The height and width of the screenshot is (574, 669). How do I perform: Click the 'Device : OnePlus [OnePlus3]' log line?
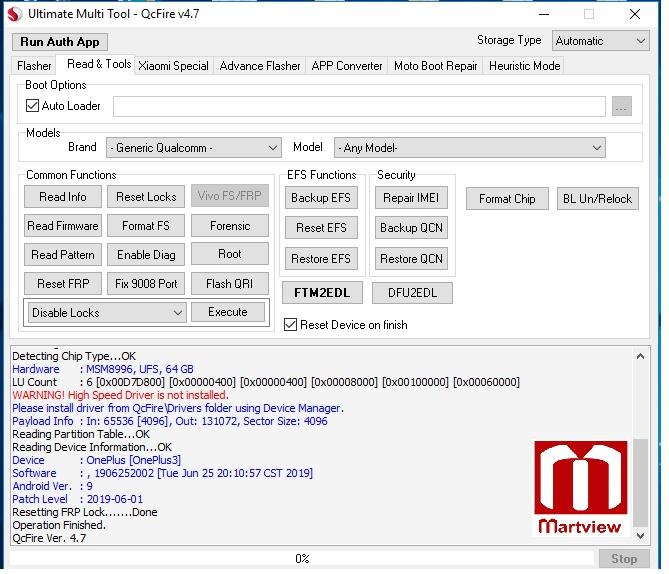point(97,460)
